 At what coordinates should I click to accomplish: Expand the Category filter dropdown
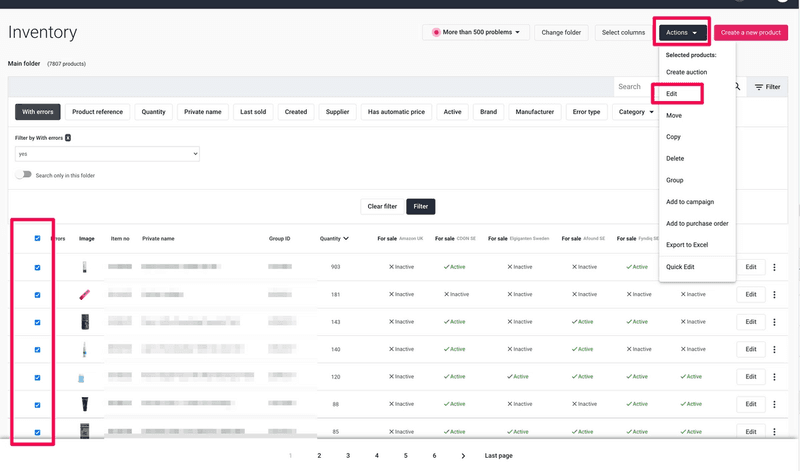coord(636,112)
